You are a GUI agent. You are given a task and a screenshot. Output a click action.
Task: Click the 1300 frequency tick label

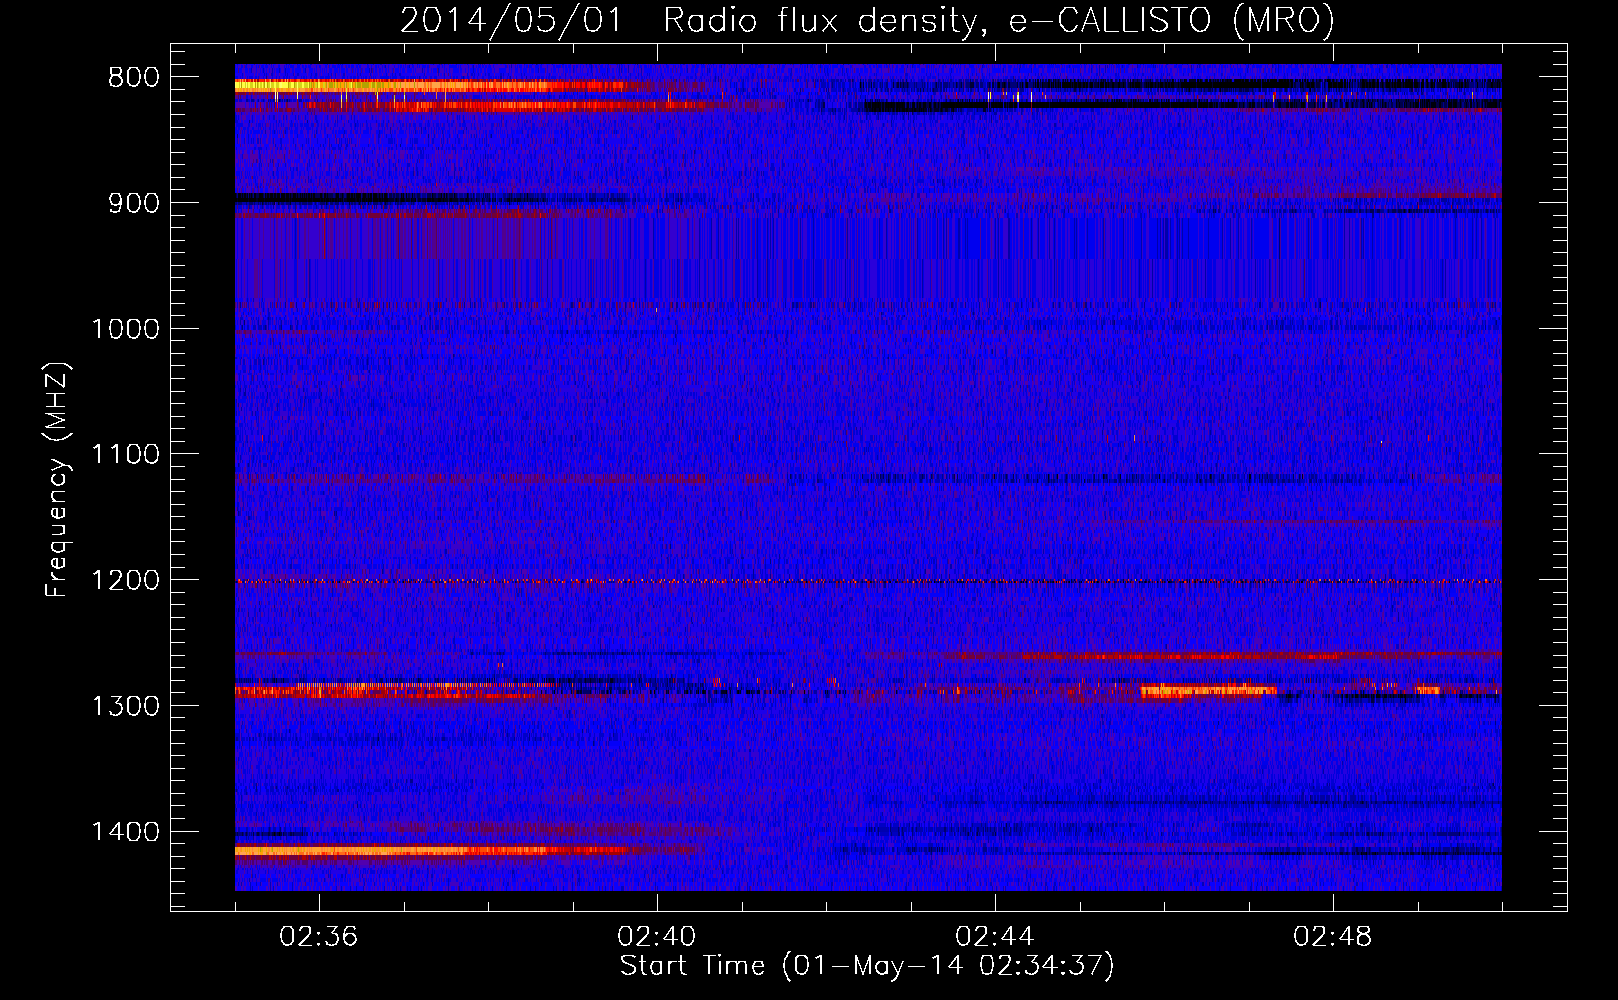tap(125, 706)
